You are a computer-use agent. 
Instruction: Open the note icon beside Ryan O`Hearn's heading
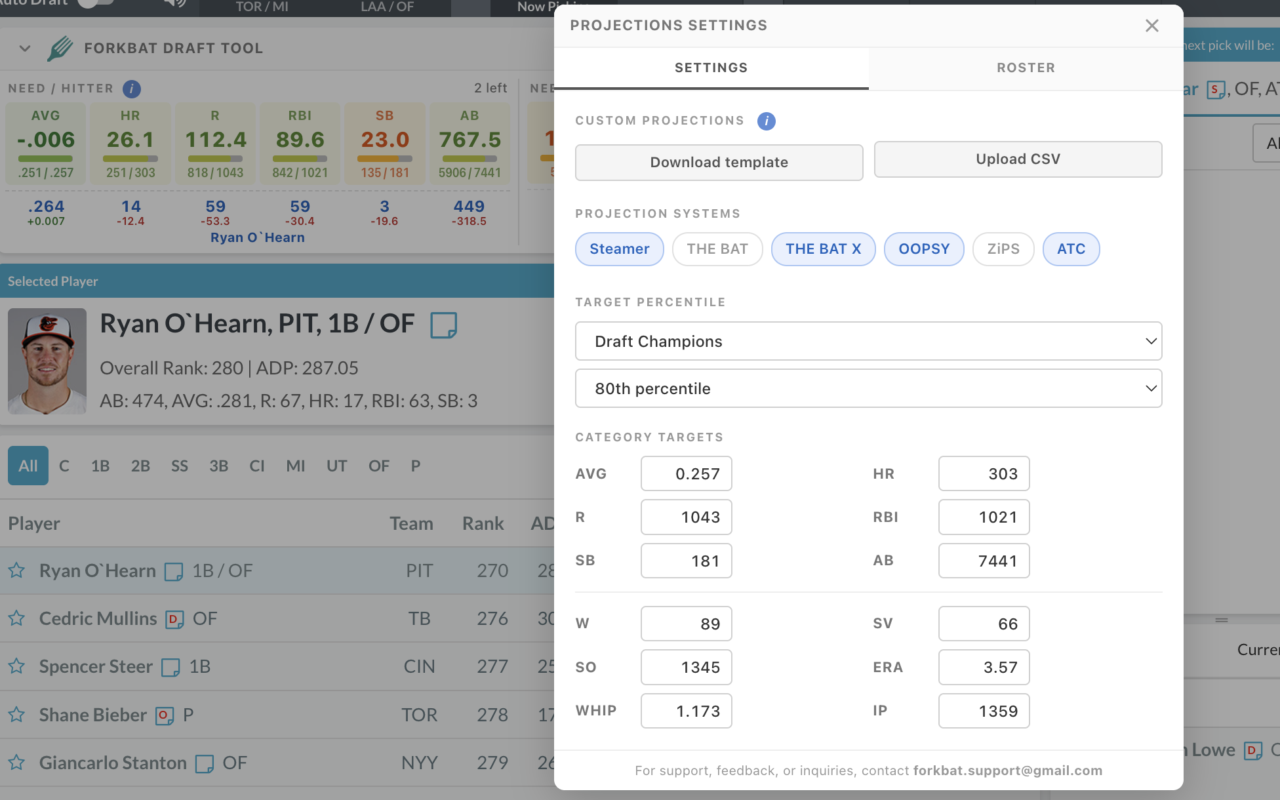click(443, 324)
